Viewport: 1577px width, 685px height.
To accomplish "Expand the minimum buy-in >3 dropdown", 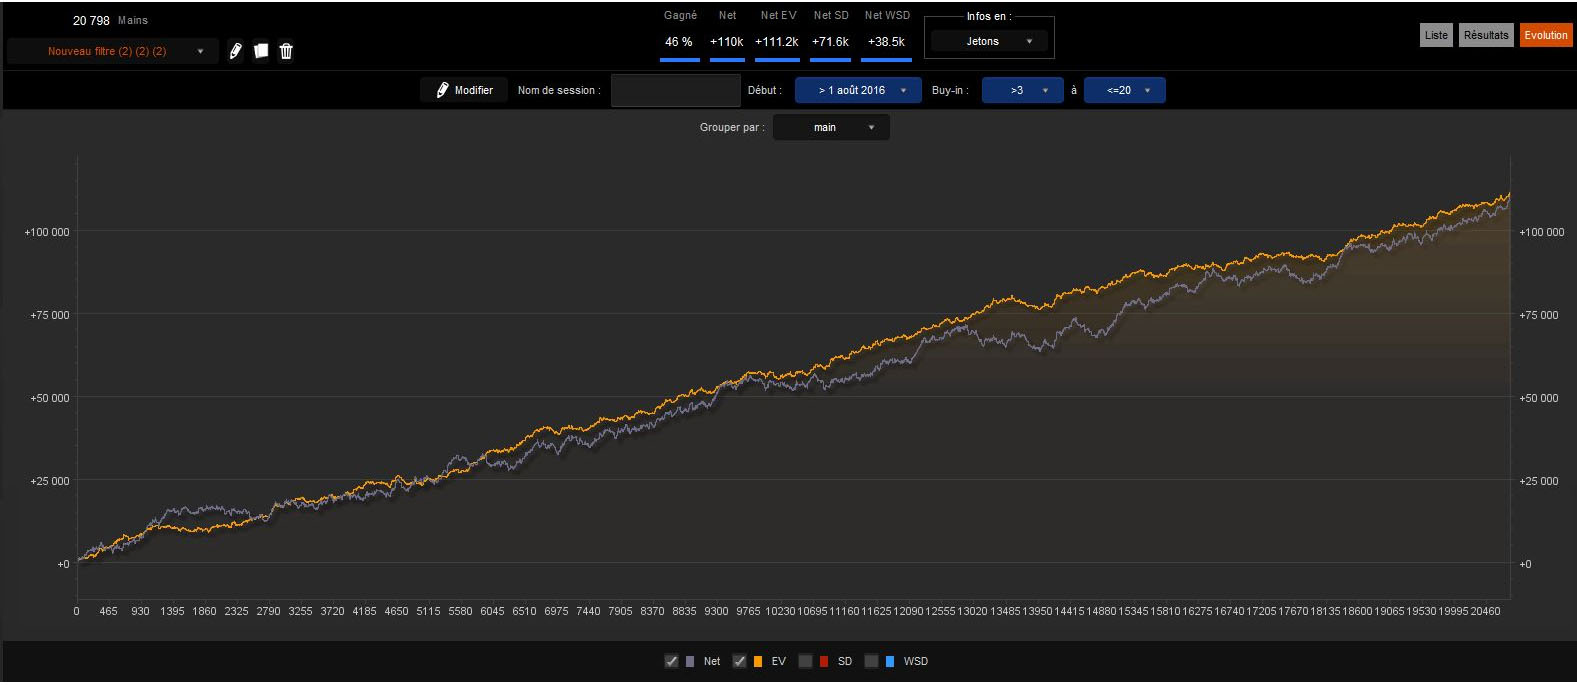I will point(1022,90).
